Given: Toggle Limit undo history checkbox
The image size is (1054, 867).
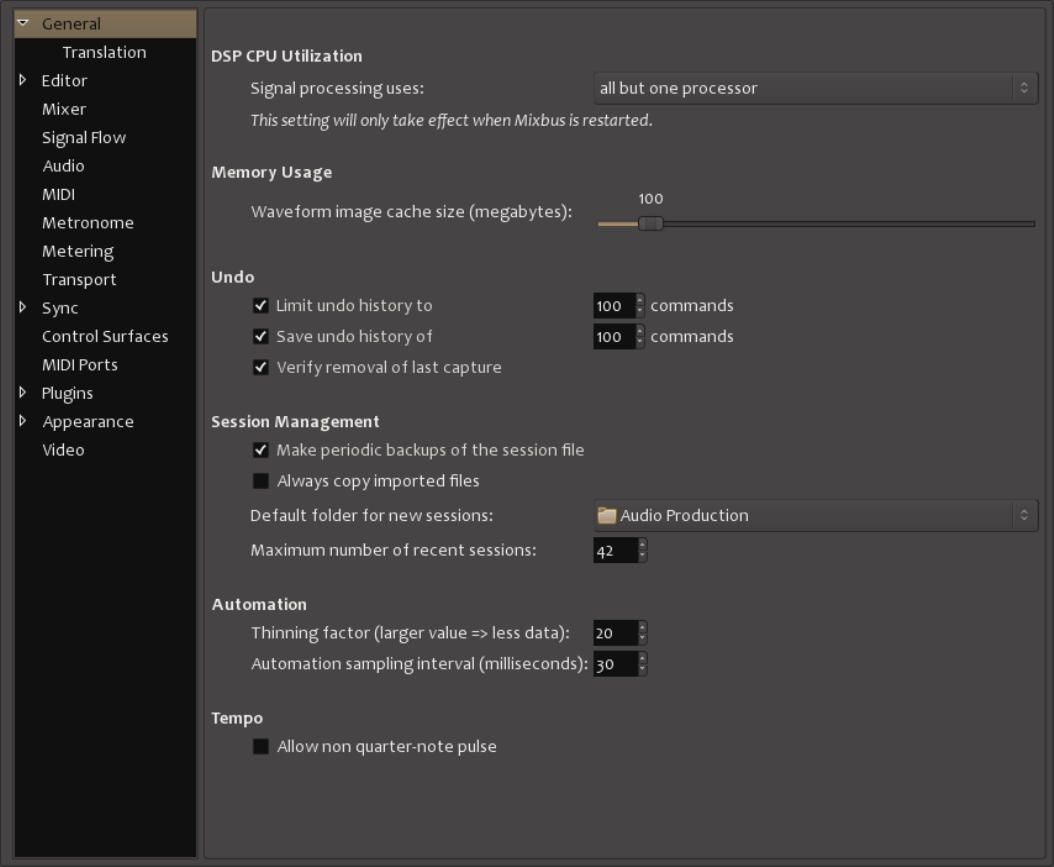Looking at the screenshot, I should point(261,306).
